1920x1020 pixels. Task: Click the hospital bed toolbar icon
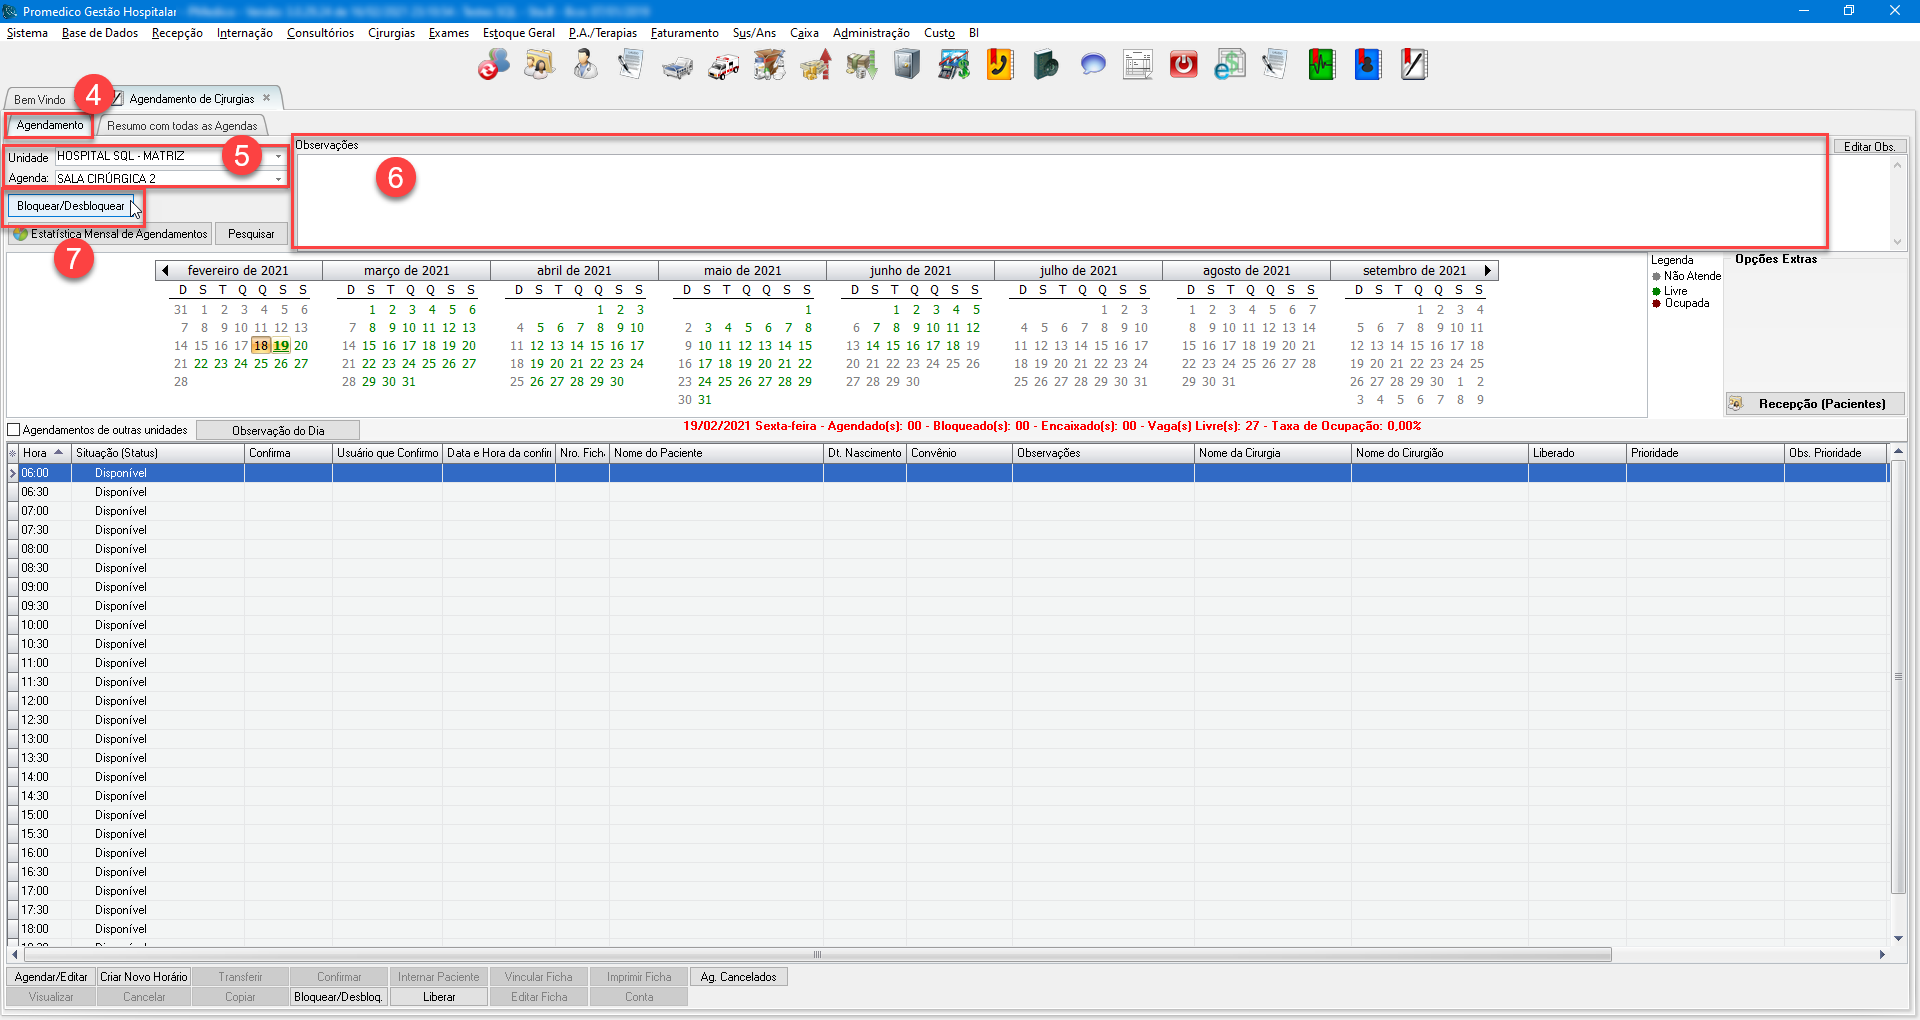coord(677,66)
